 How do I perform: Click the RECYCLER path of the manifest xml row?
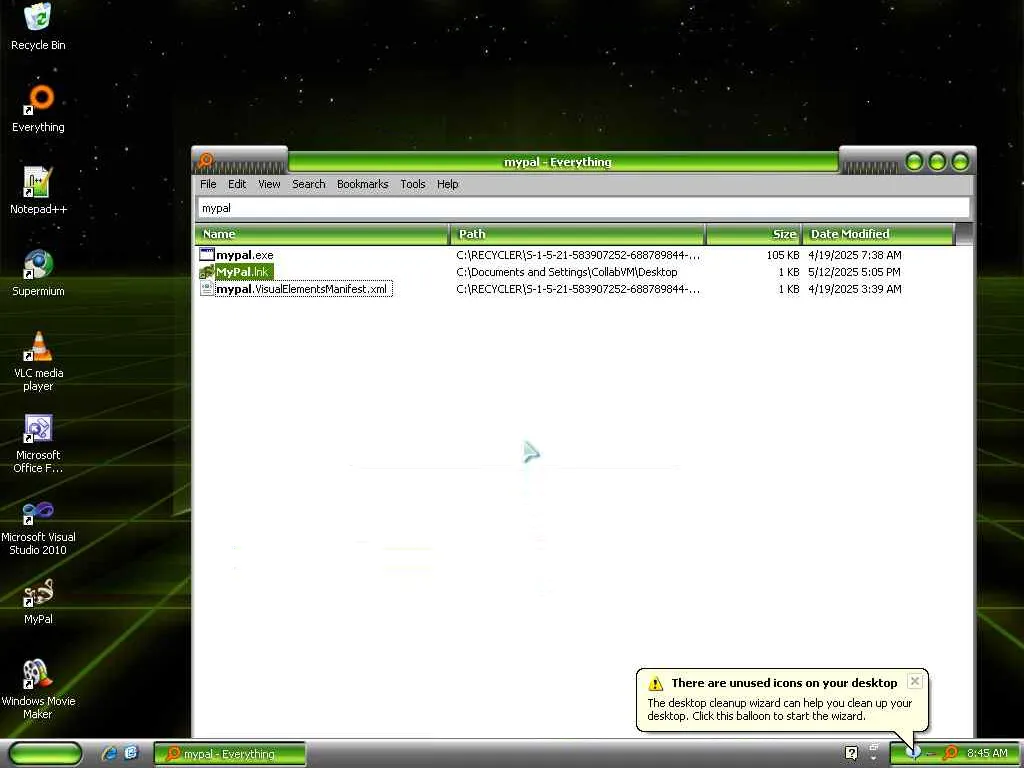point(578,289)
